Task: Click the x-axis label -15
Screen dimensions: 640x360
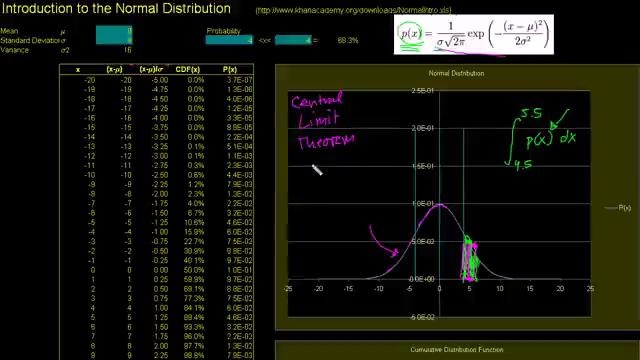Action: [349, 289]
